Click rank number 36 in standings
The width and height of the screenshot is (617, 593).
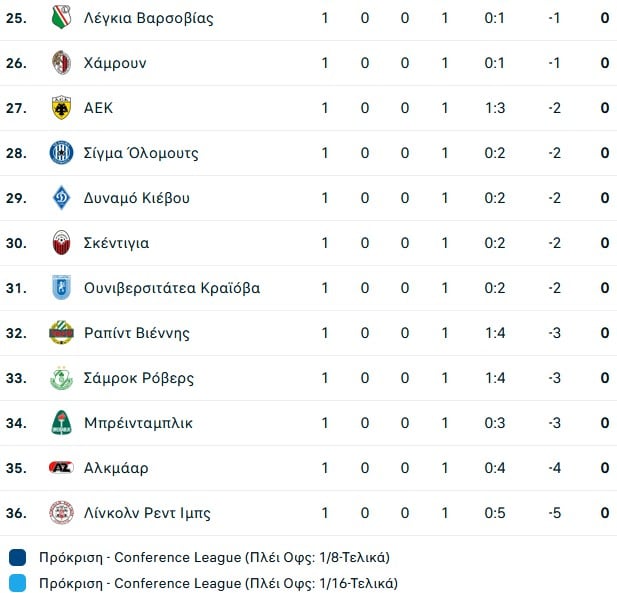point(16,513)
